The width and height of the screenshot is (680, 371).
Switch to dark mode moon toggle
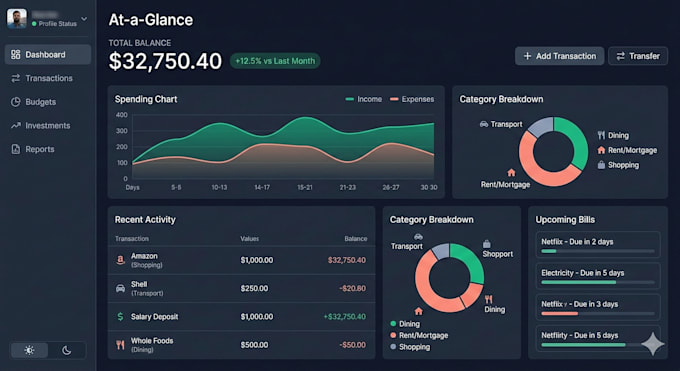coord(66,350)
